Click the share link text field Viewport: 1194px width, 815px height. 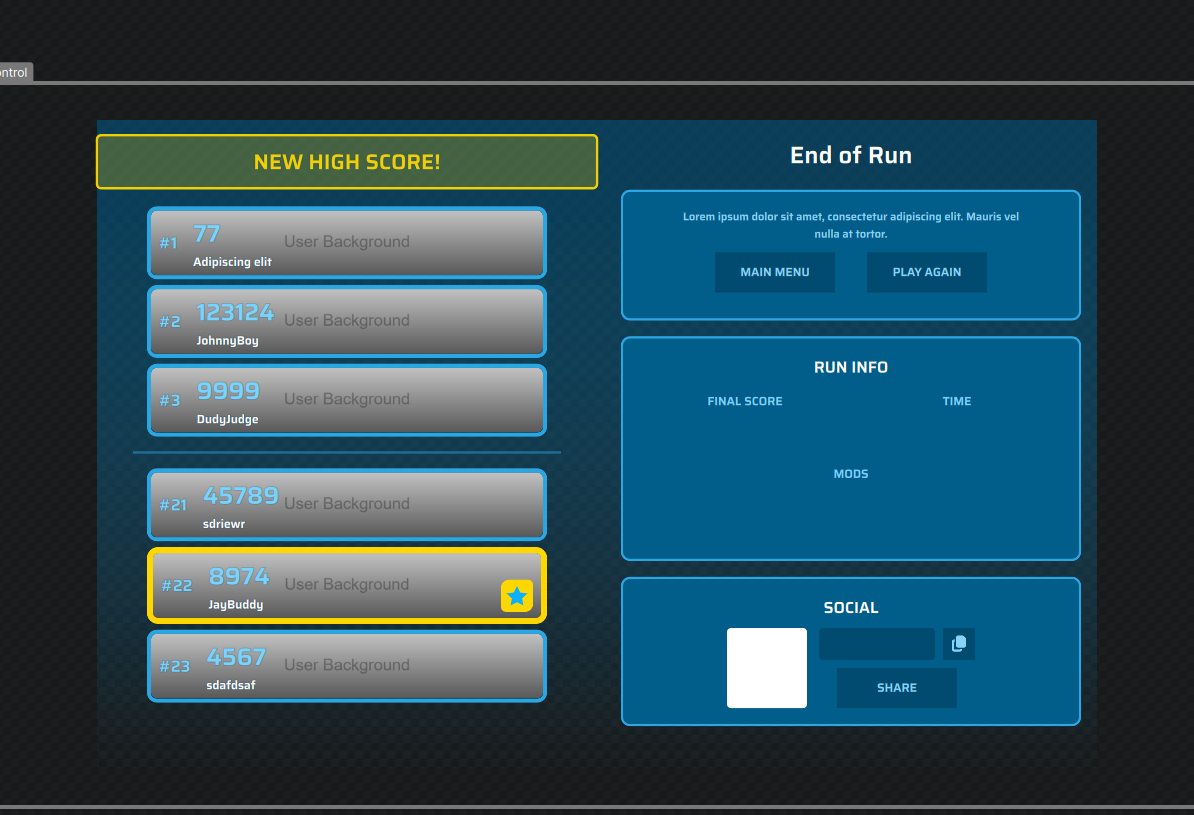[876, 644]
